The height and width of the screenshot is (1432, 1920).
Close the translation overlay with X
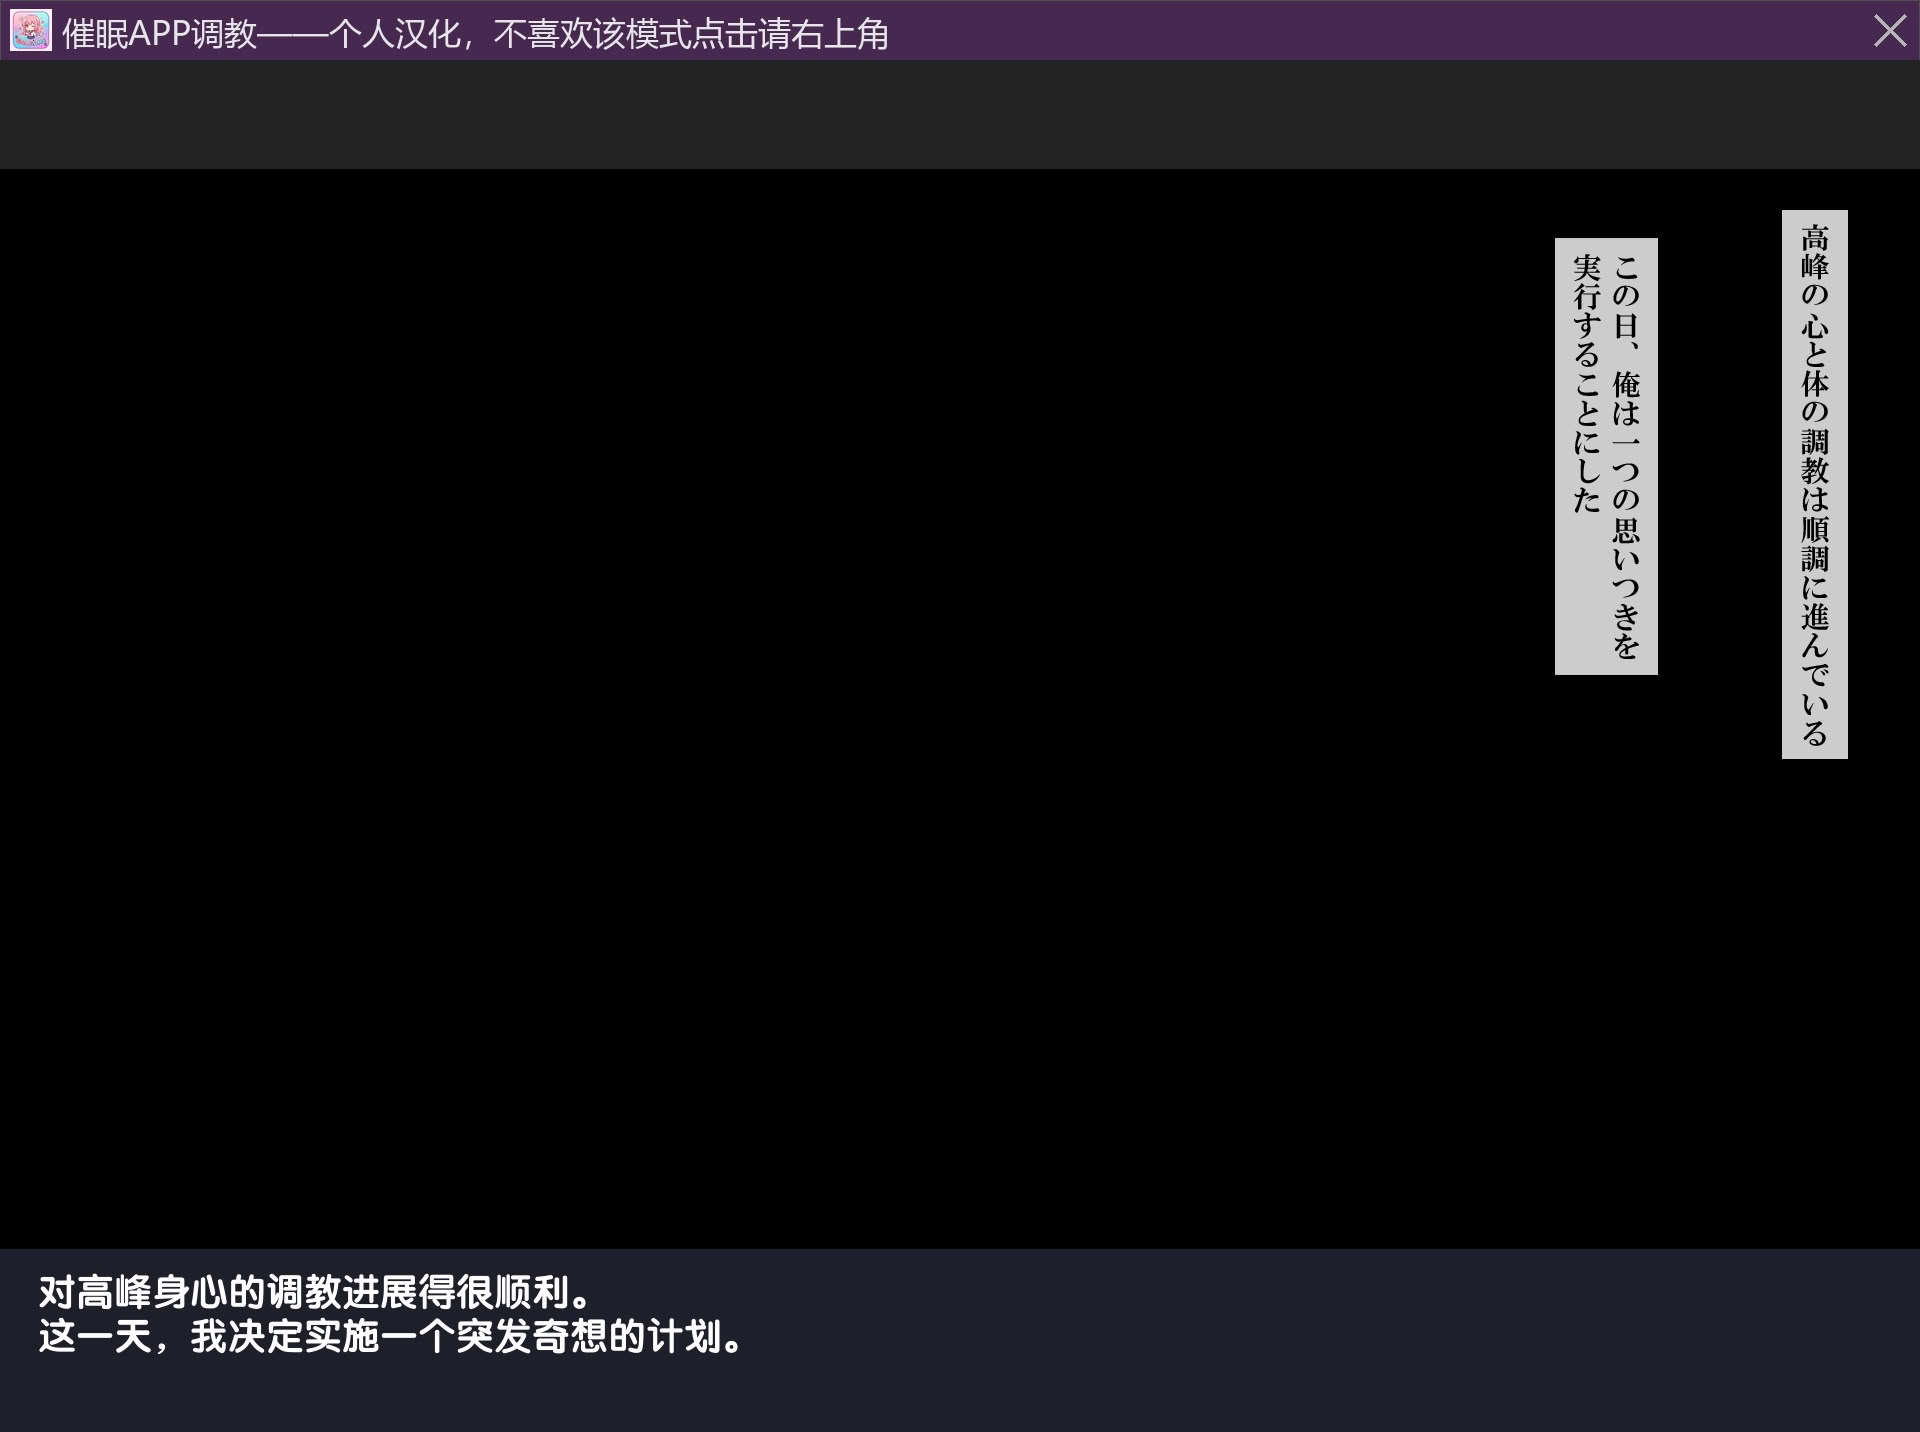point(1889,31)
